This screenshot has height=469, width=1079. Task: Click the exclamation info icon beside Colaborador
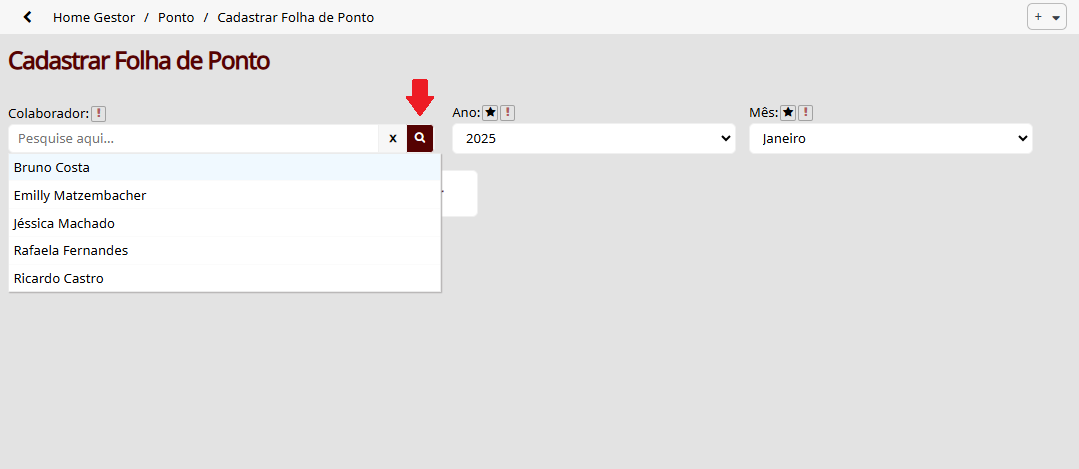click(x=99, y=113)
